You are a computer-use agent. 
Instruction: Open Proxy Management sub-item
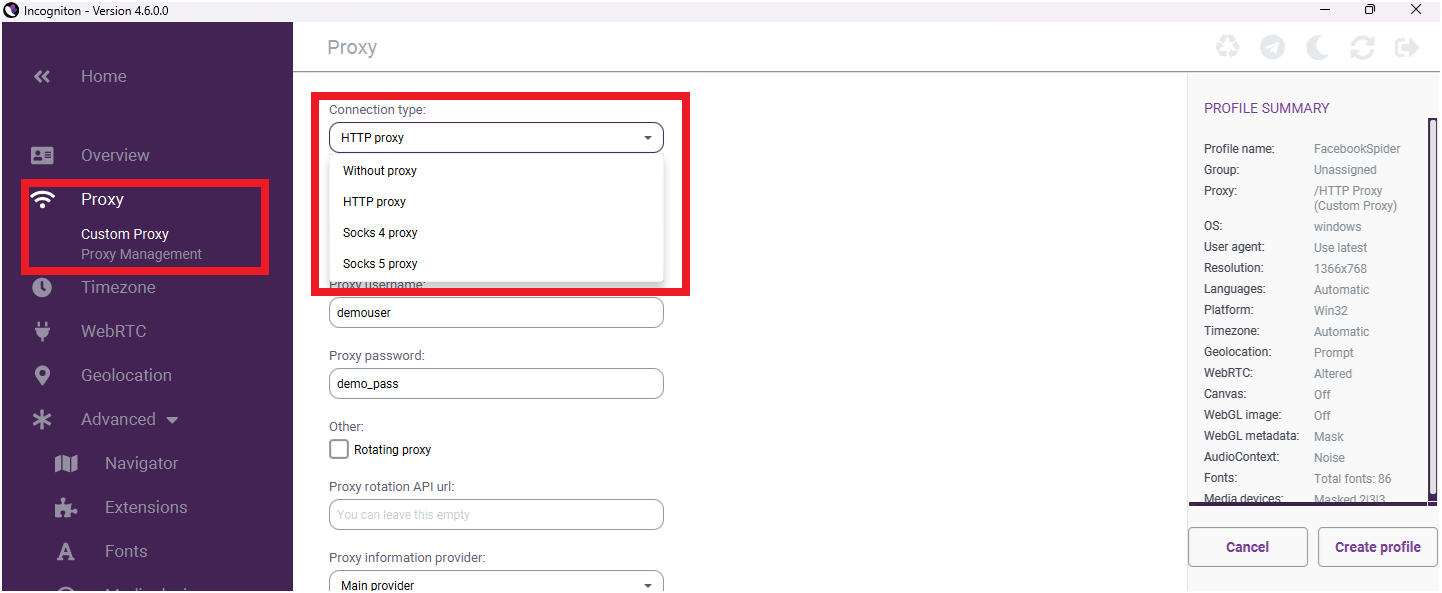[x=141, y=254]
